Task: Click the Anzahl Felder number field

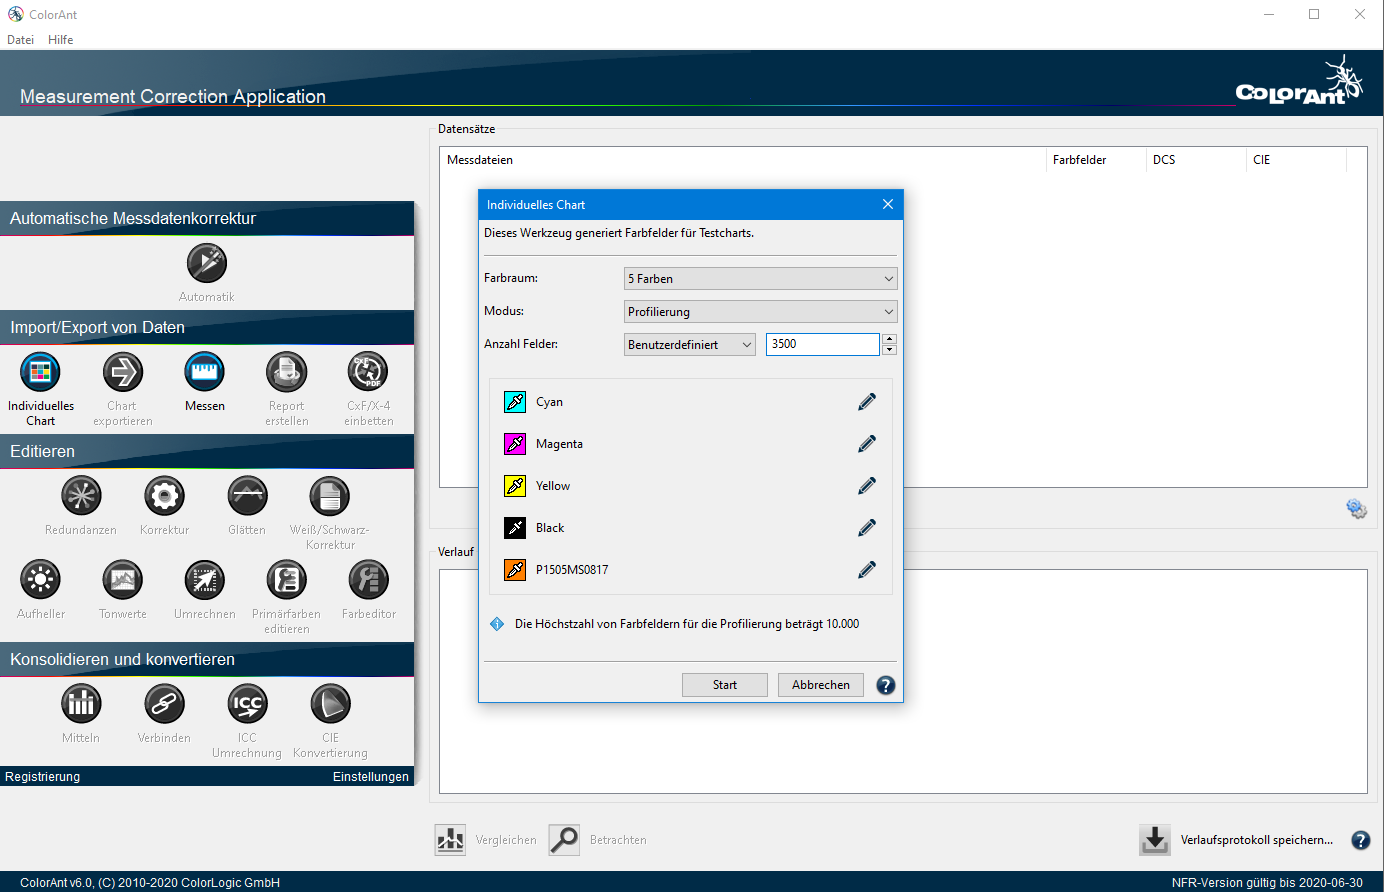Action: [822, 344]
